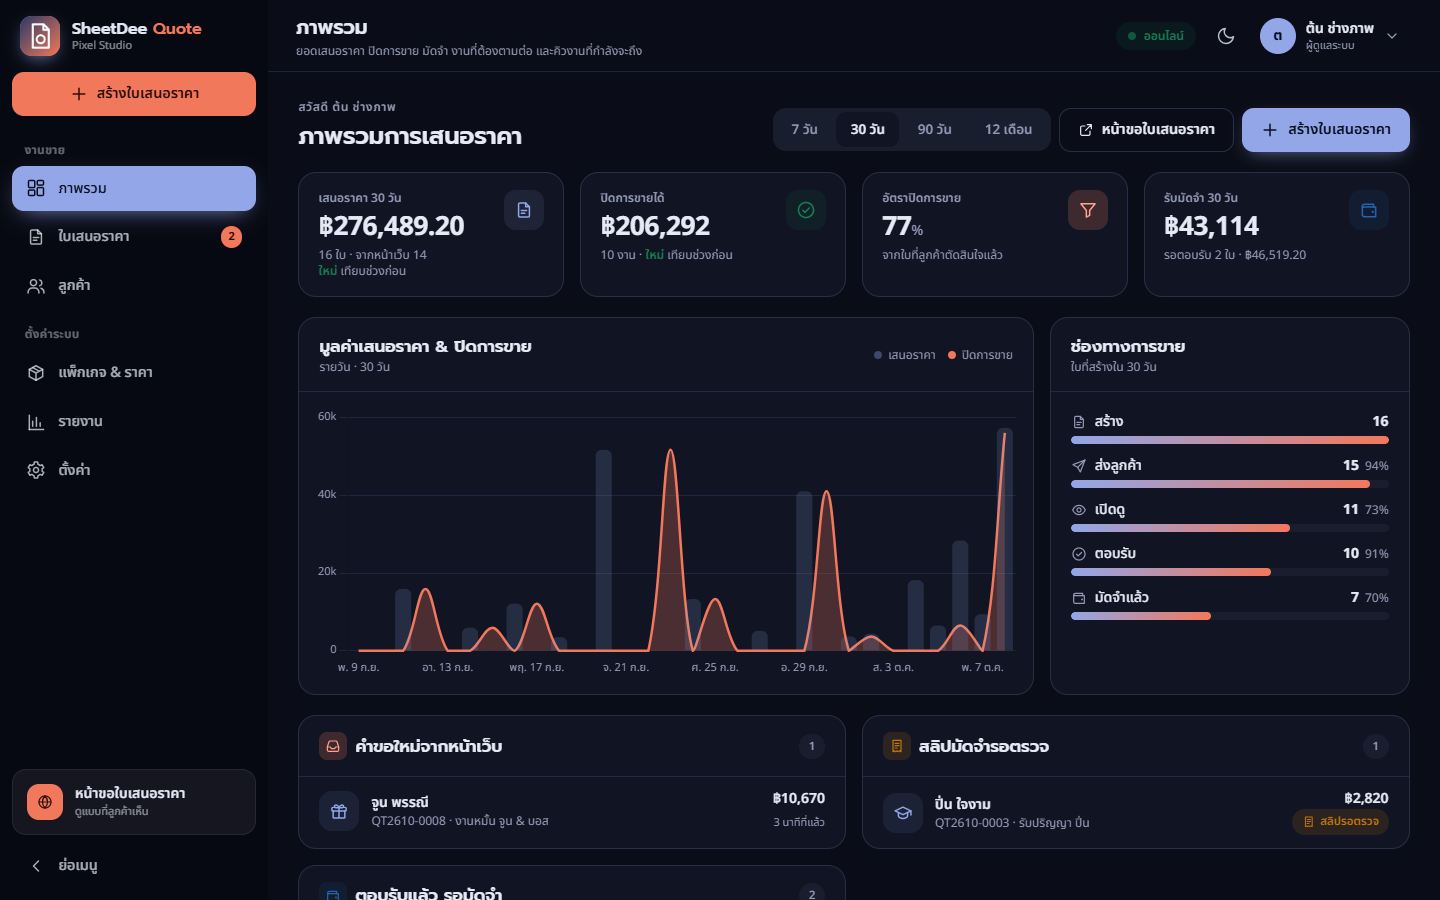The width and height of the screenshot is (1440, 900).
Task: Click the document icon on เสนอราคา 30 วัน card
Action: click(524, 210)
